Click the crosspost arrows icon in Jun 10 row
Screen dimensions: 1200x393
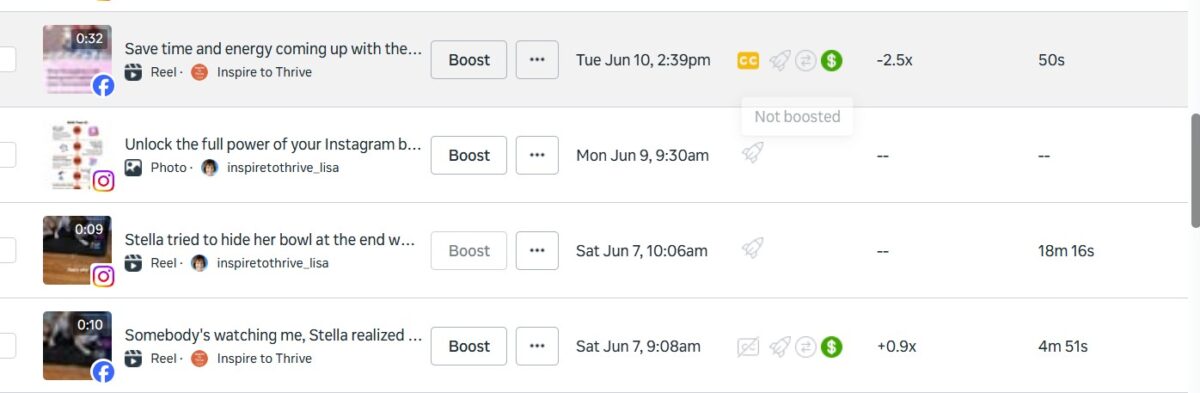[806, 60]
